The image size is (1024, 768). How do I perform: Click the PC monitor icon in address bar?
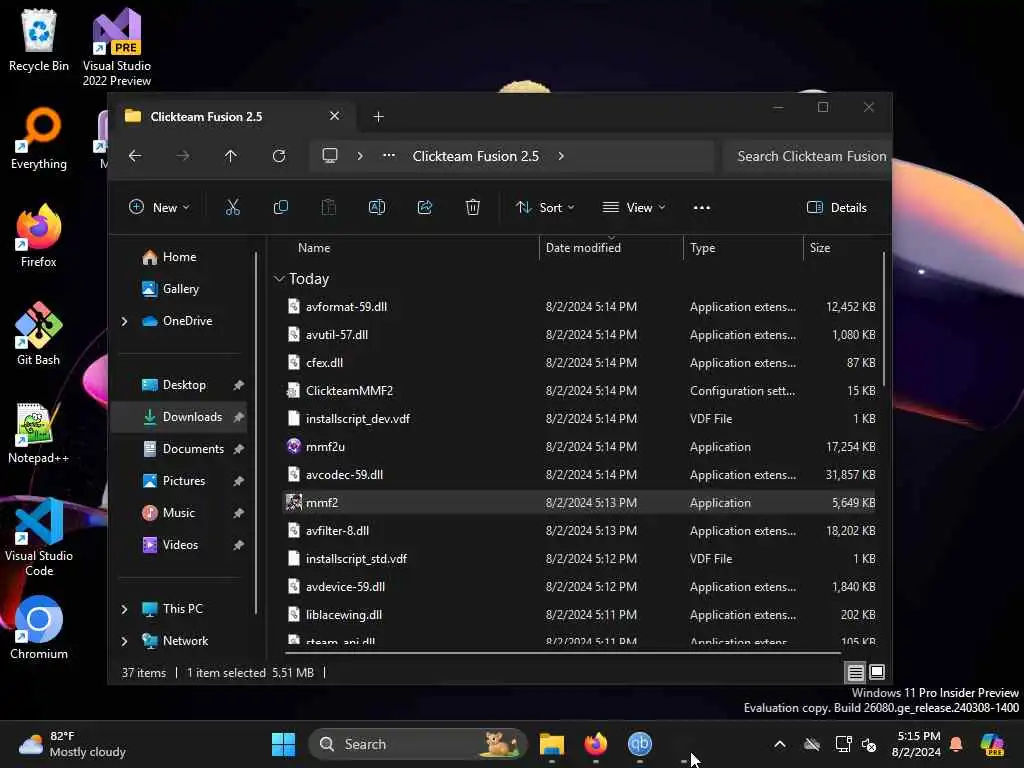pyautogui.click(x=330, y=156)
